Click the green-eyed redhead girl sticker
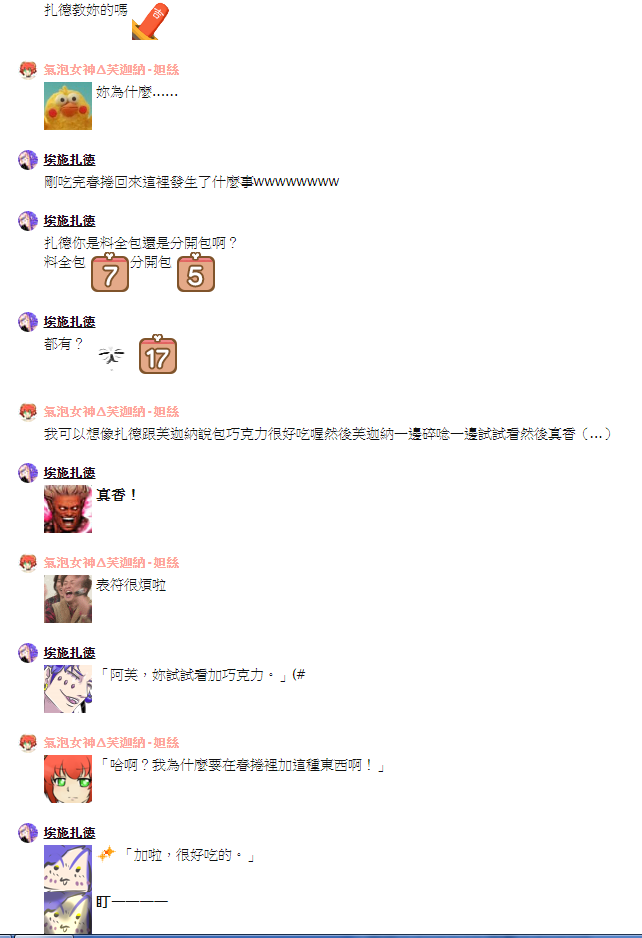 (68, 779)
